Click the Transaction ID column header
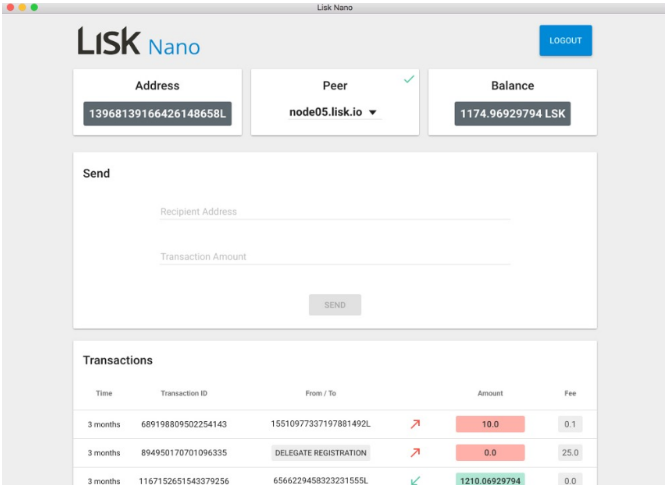670x489 pixels. (x=184, y=393)
